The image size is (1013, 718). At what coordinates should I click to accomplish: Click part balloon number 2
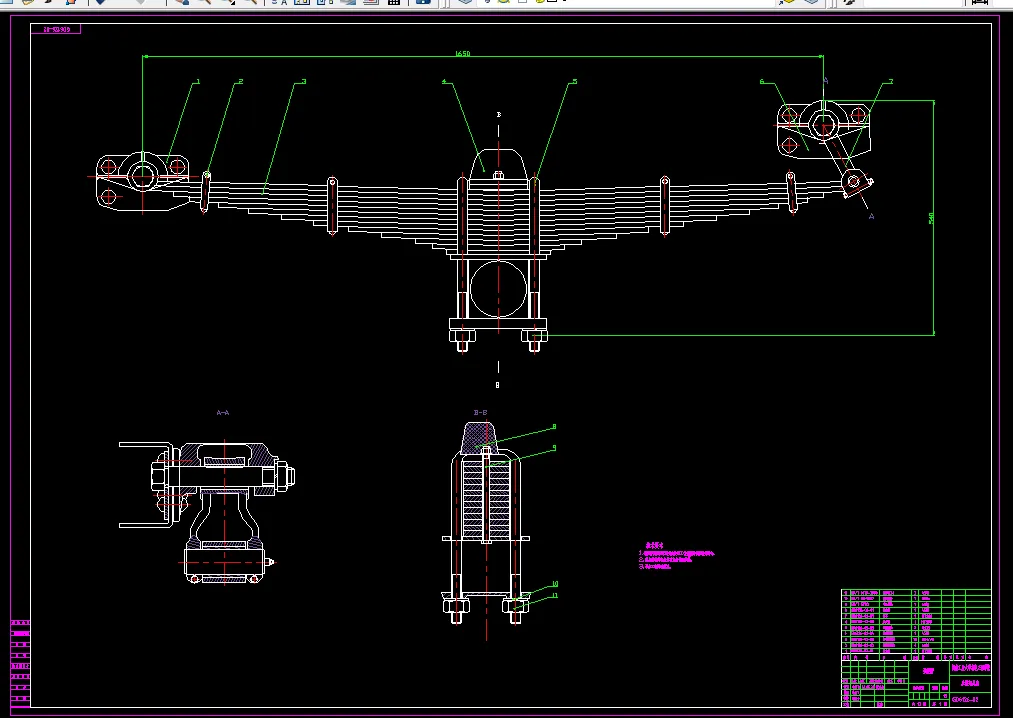[x=240, y=81]
